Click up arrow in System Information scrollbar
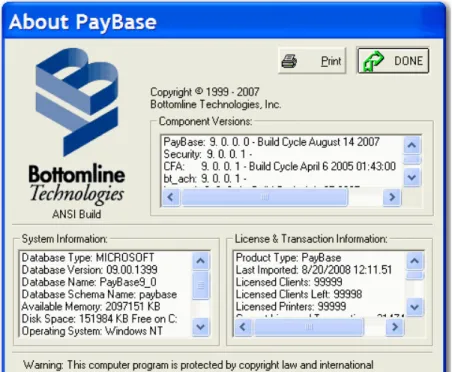452x372 pixels. tap(201, 261)
